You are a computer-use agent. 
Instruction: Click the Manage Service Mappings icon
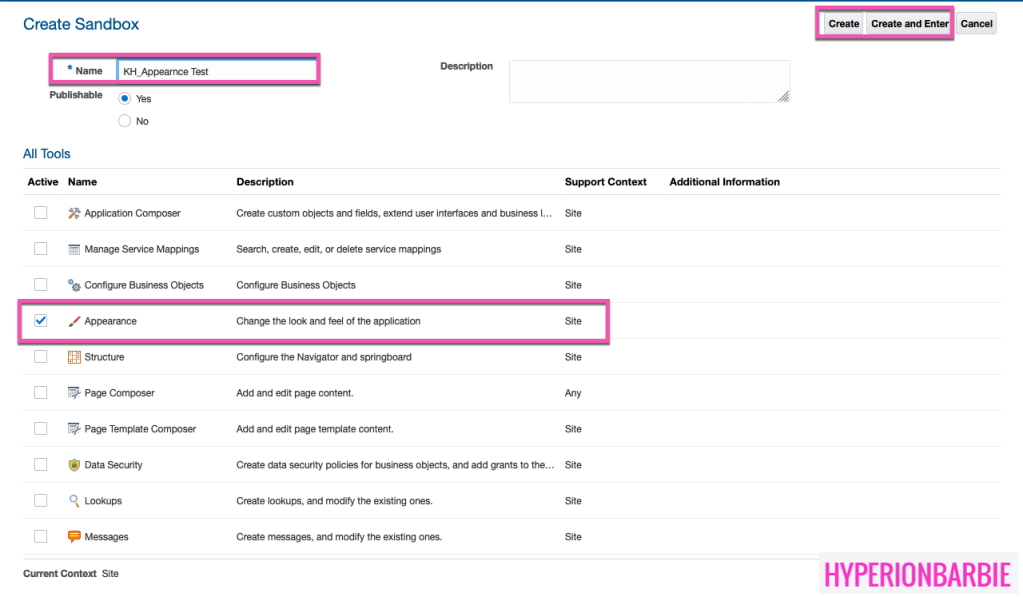[74, 249]
